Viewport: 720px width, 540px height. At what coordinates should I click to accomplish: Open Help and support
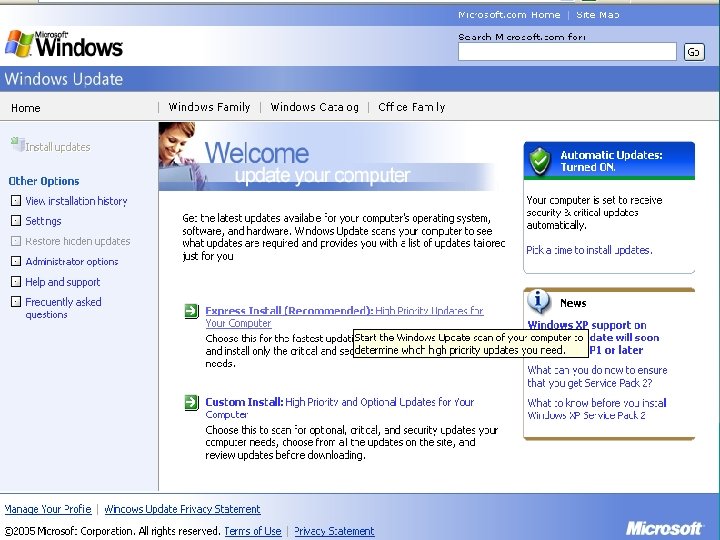click(62, 282)
